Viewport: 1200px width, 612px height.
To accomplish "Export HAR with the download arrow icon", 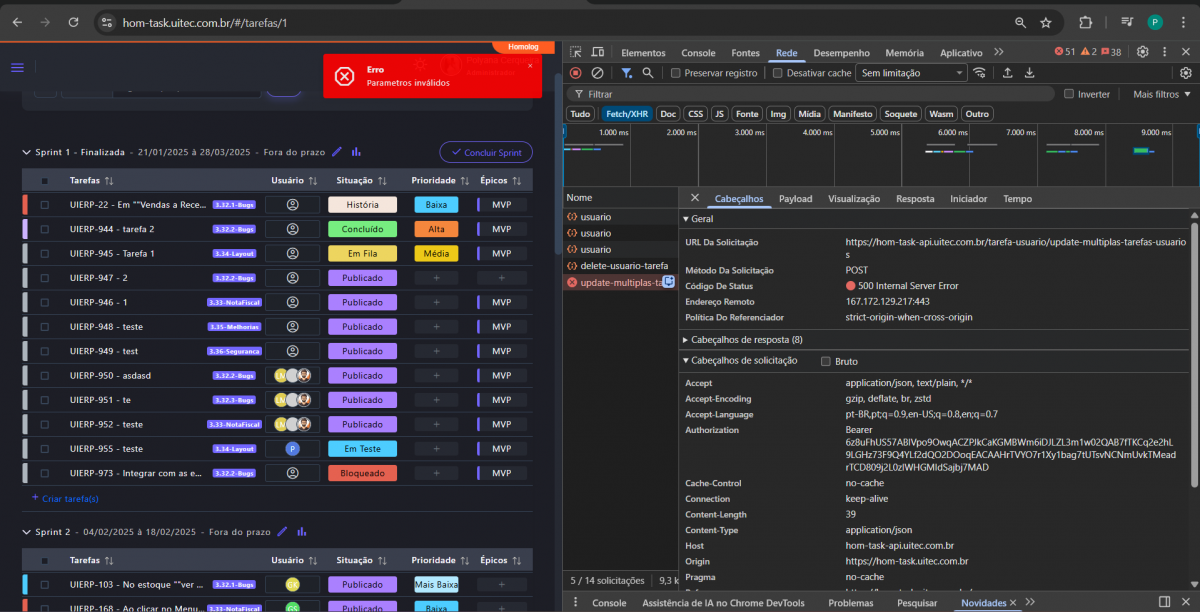I will tap(1029, 73).
